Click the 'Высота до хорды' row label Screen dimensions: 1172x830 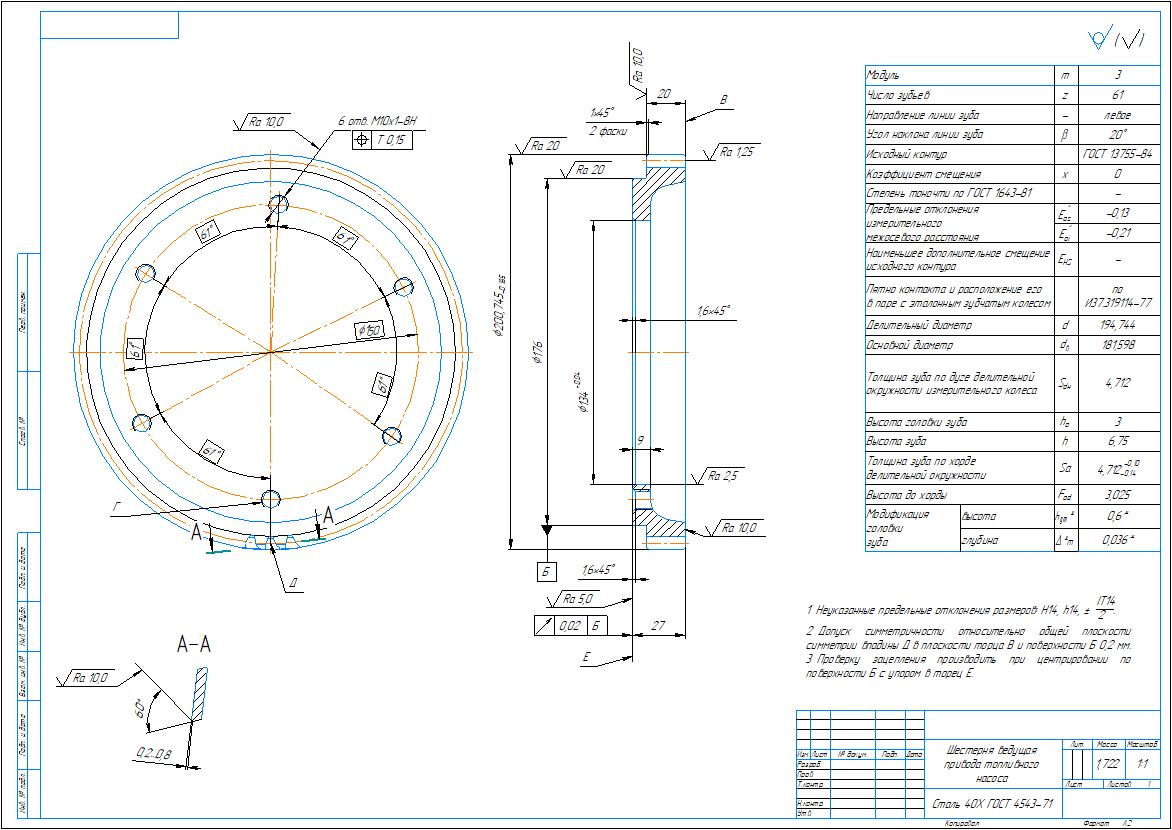905,495
